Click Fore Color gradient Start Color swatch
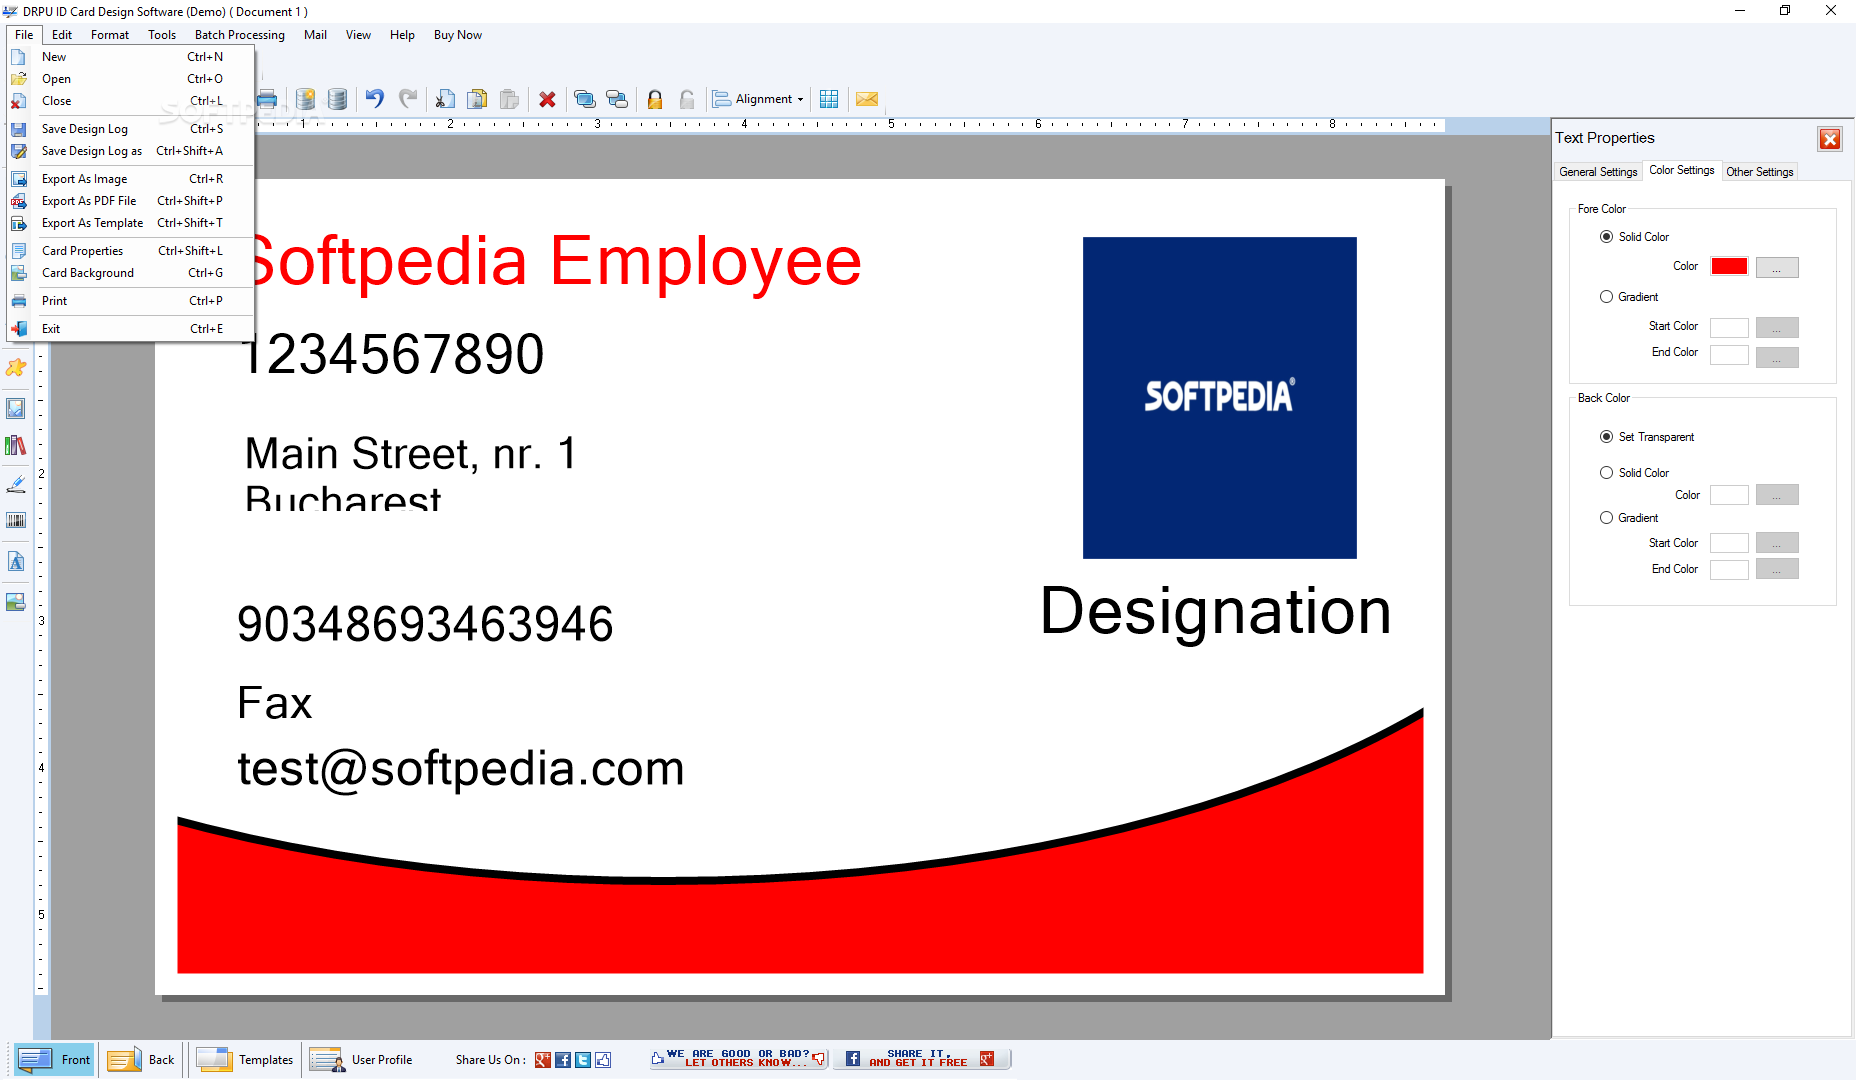 pos(1729,328)
